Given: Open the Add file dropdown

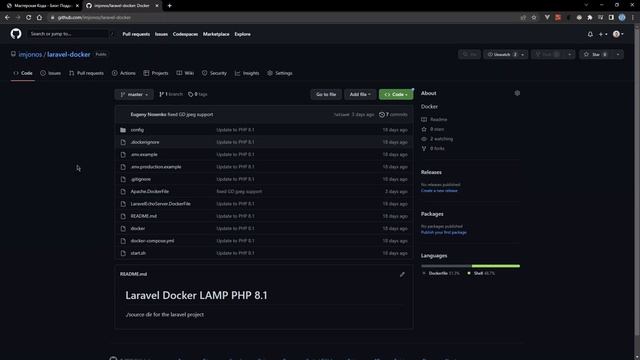Looking at the screenshot, I should [360, 94].
